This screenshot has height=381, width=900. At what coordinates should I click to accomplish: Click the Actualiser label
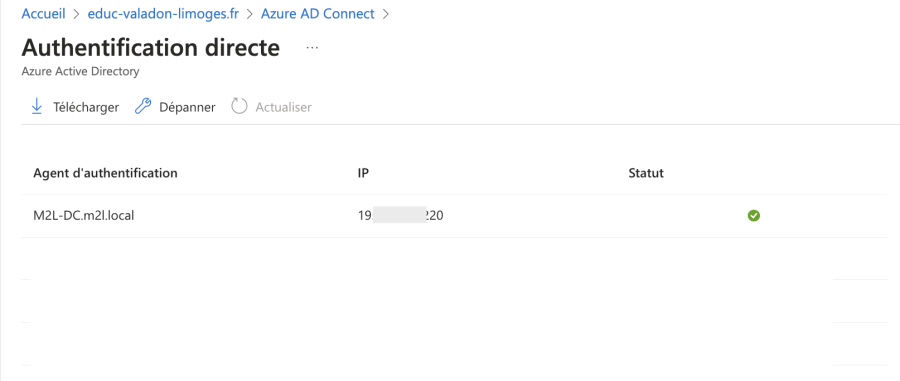point(284,107)
